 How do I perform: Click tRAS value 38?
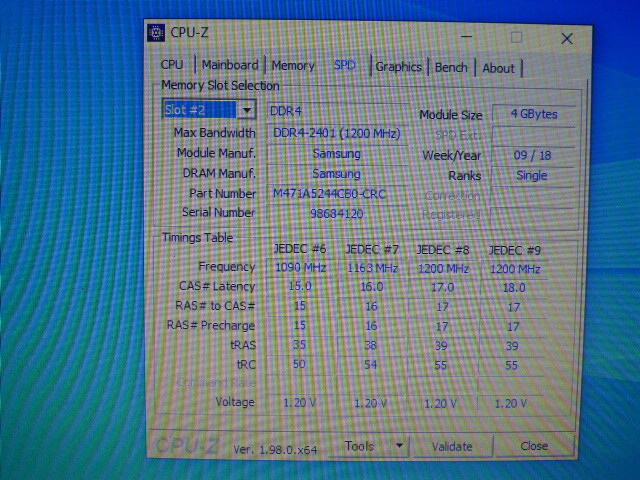371,345
